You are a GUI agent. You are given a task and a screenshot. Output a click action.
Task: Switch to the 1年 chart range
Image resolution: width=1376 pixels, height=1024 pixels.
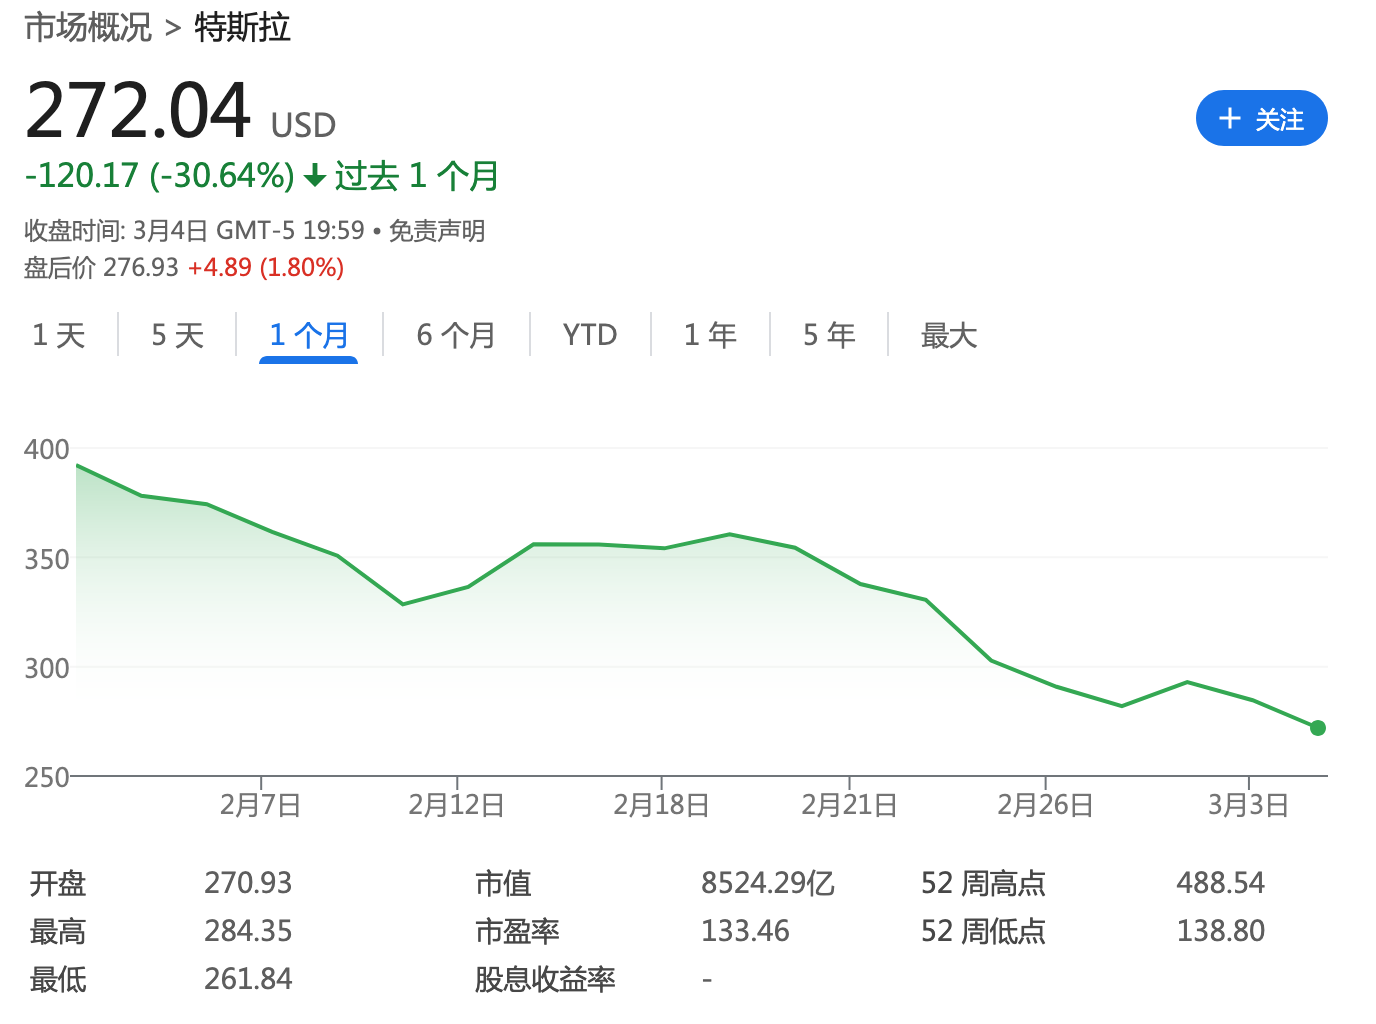click(x=710, y=335)
